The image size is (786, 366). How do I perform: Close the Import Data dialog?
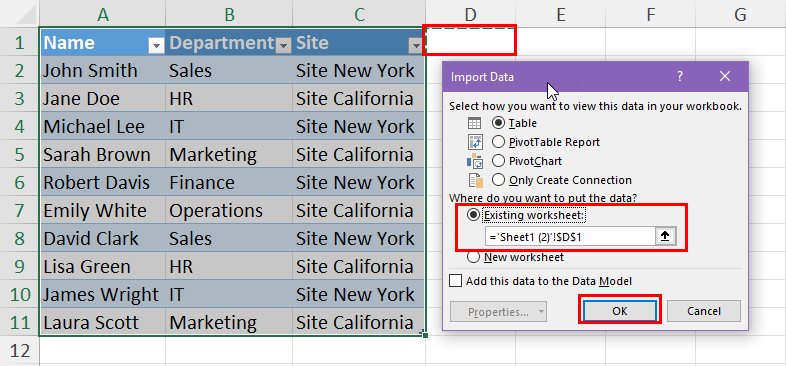[x=724, y=77]
